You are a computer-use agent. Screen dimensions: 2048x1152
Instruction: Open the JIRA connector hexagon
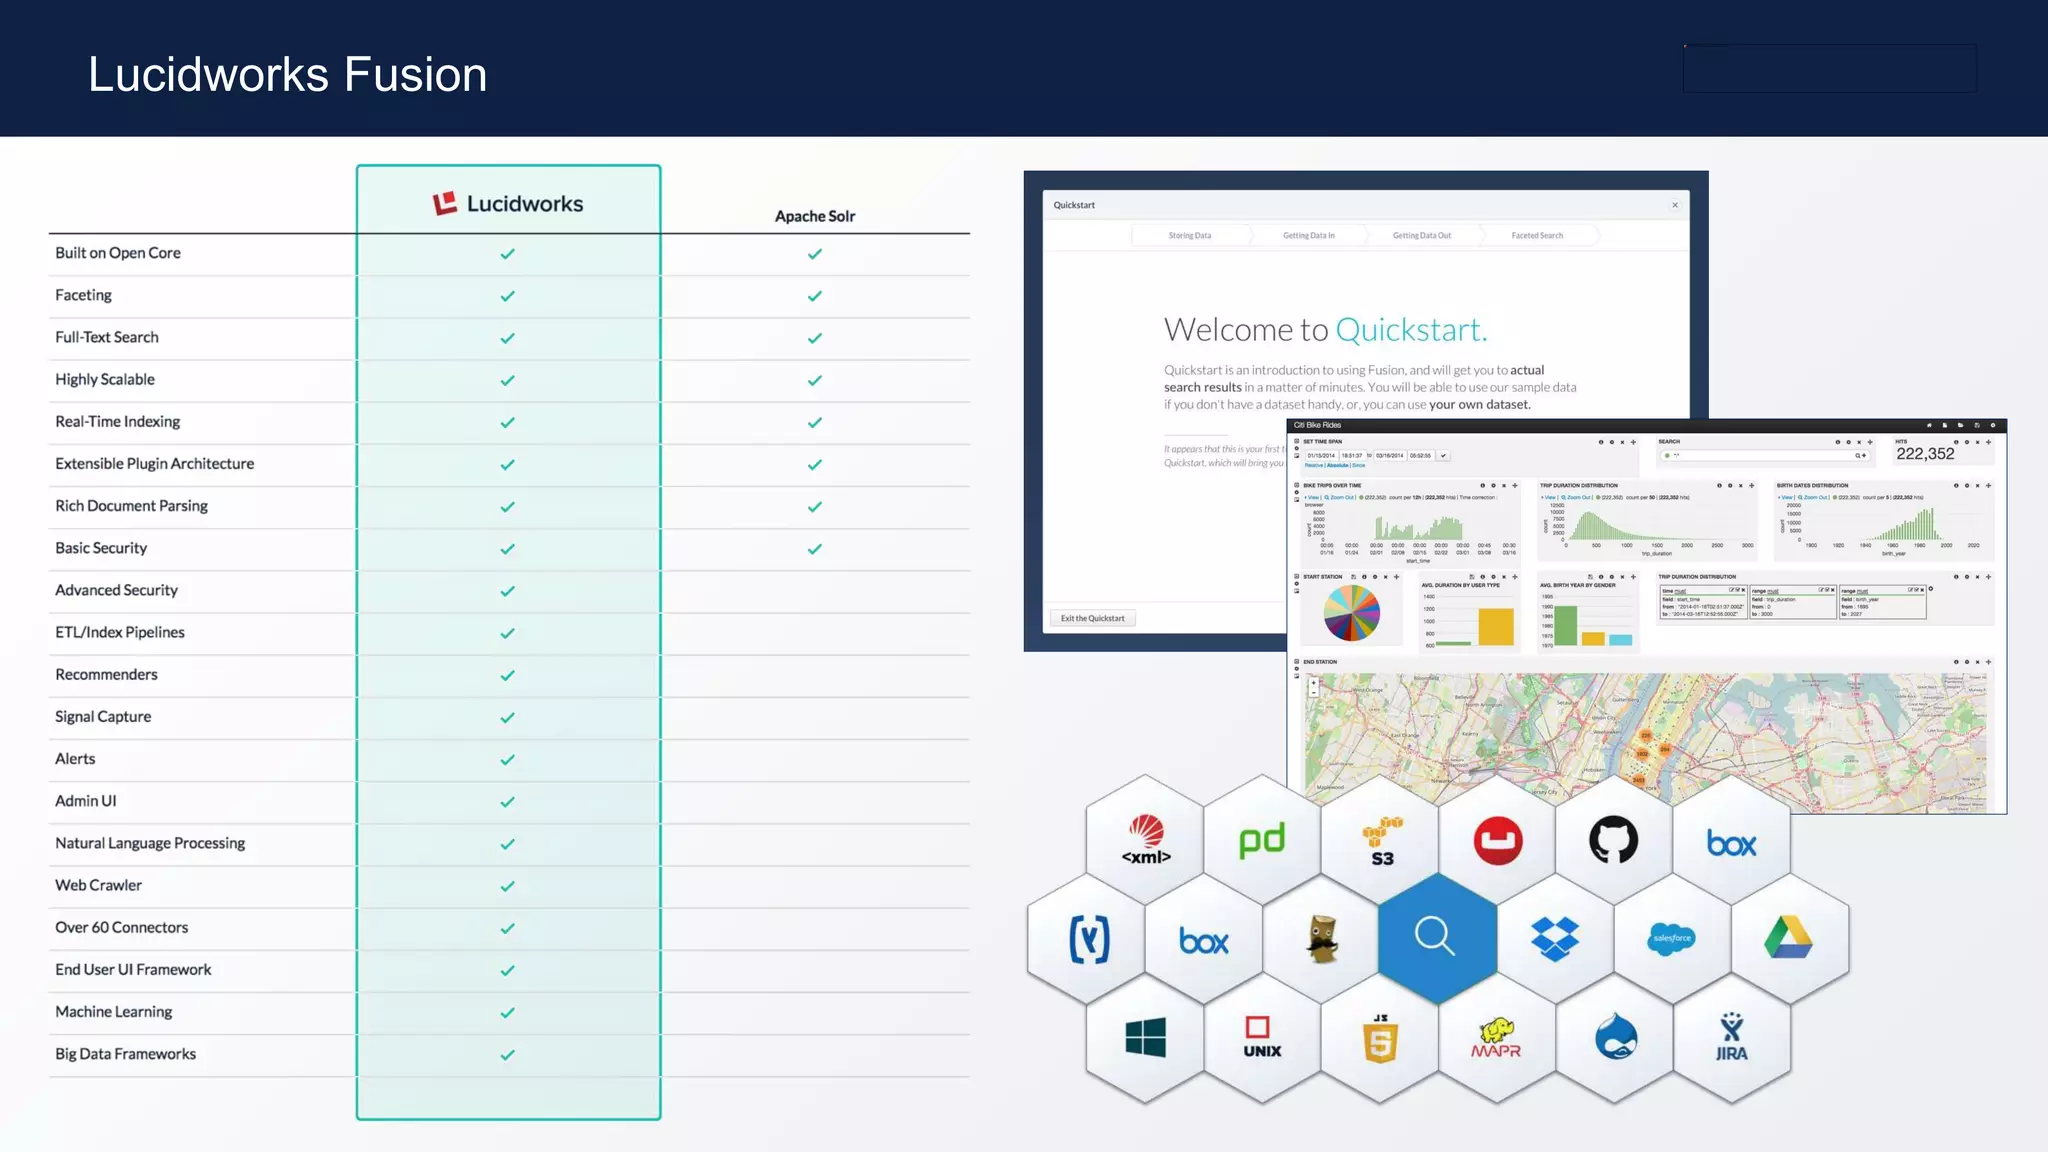1731,1038
